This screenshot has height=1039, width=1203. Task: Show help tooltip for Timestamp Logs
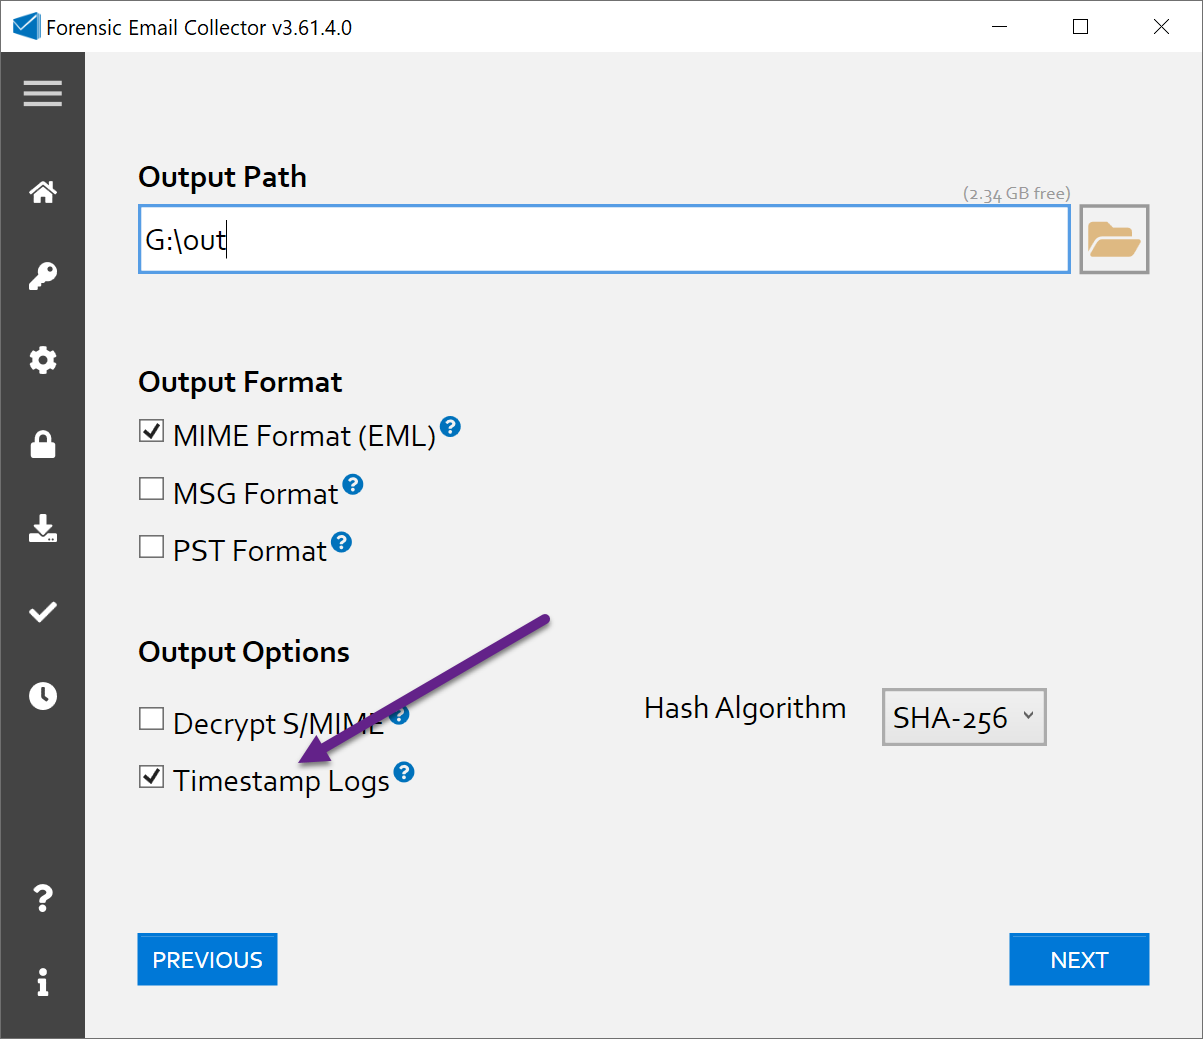pyautogui.click(x=404, y=772)
